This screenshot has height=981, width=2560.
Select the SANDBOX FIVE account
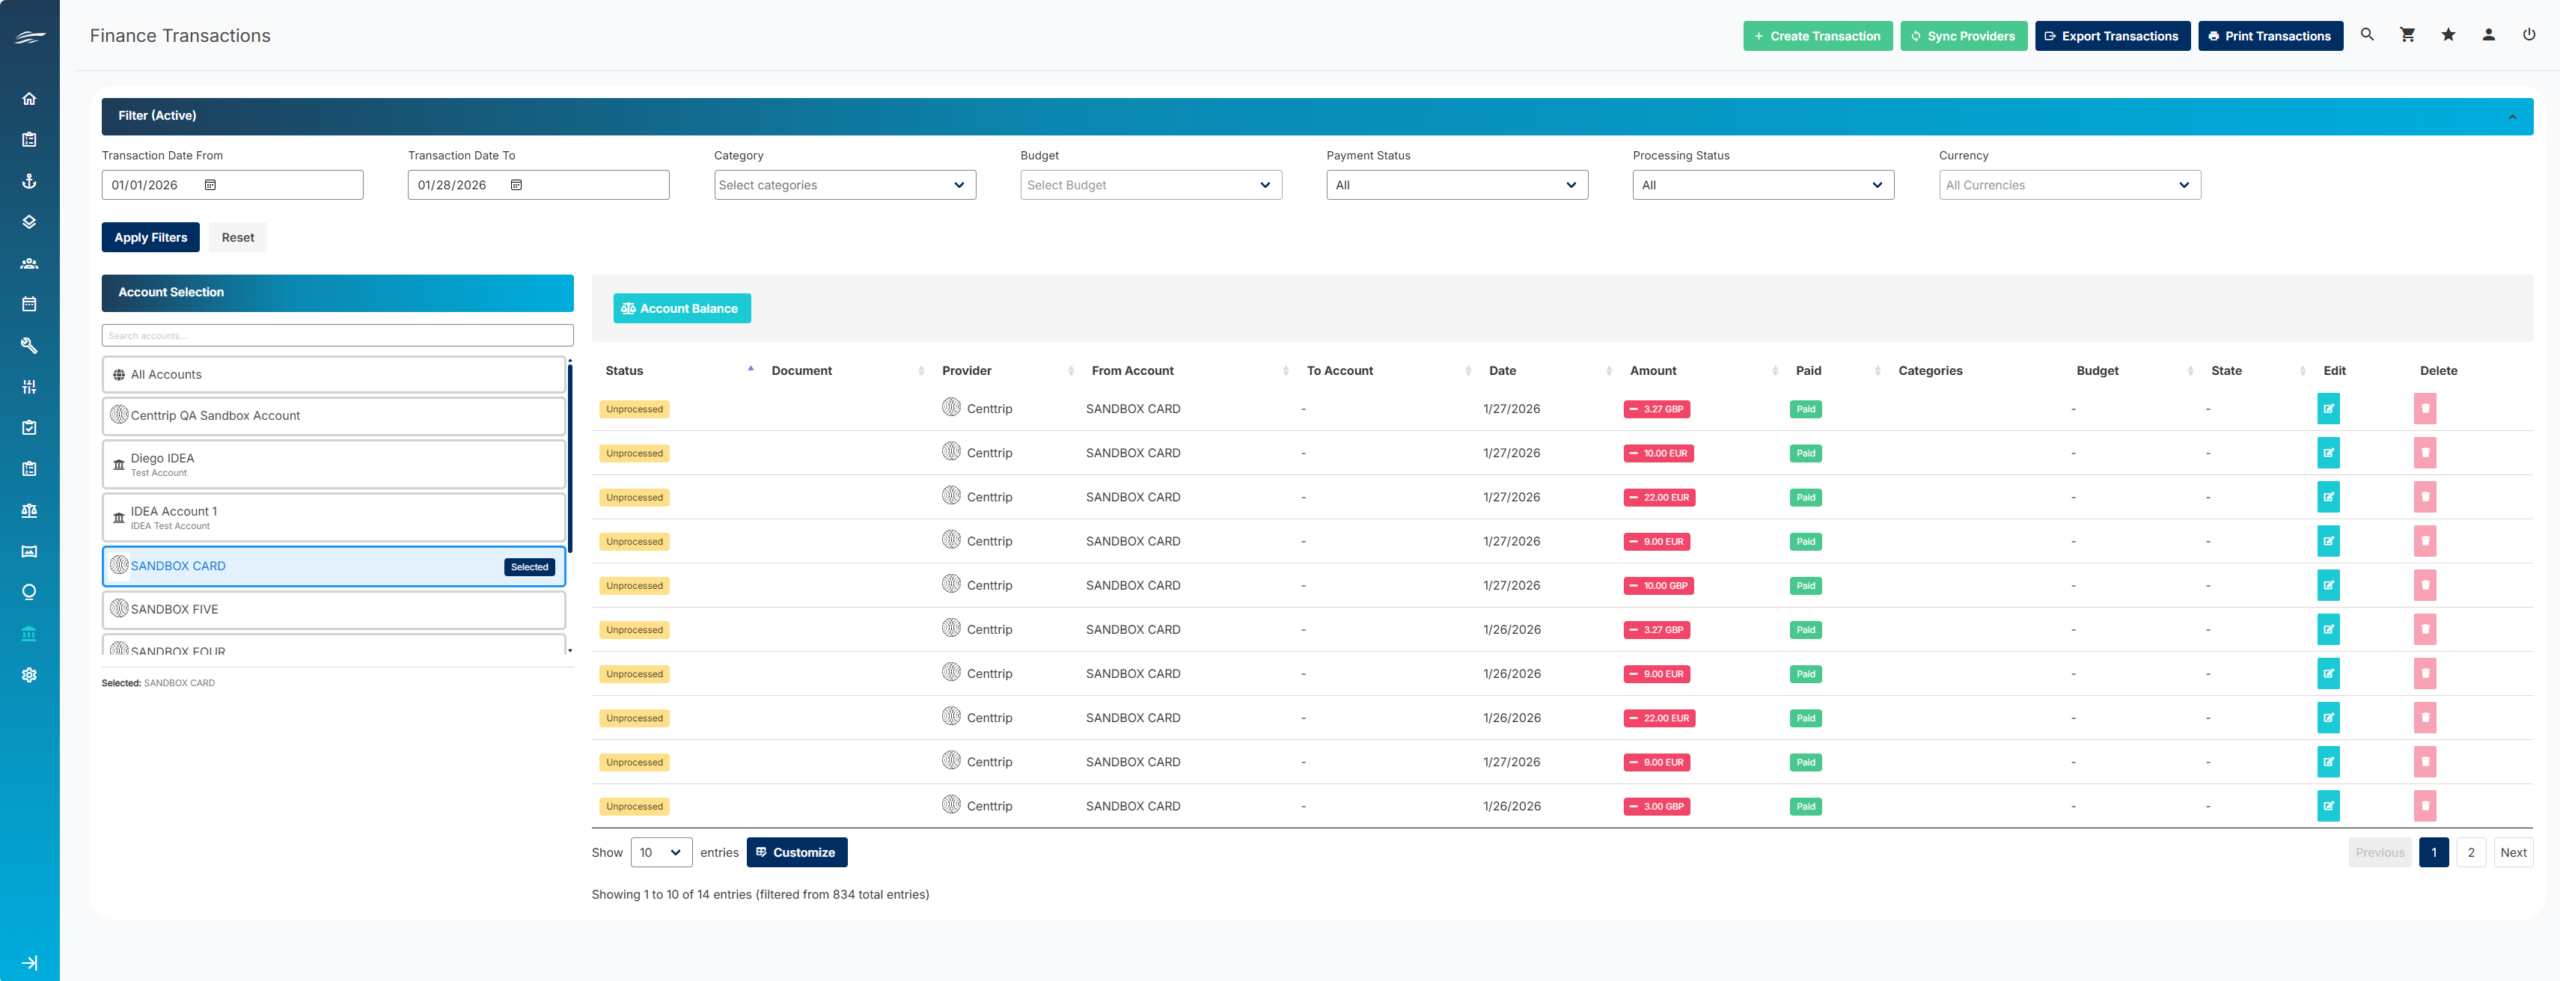point(333,609)
